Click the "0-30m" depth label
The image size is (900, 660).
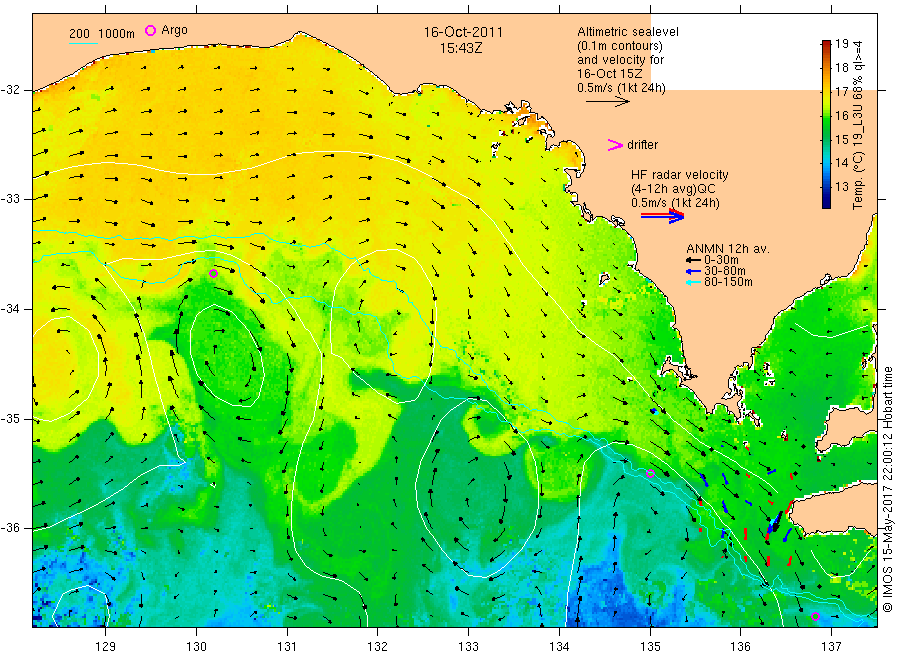721,260
